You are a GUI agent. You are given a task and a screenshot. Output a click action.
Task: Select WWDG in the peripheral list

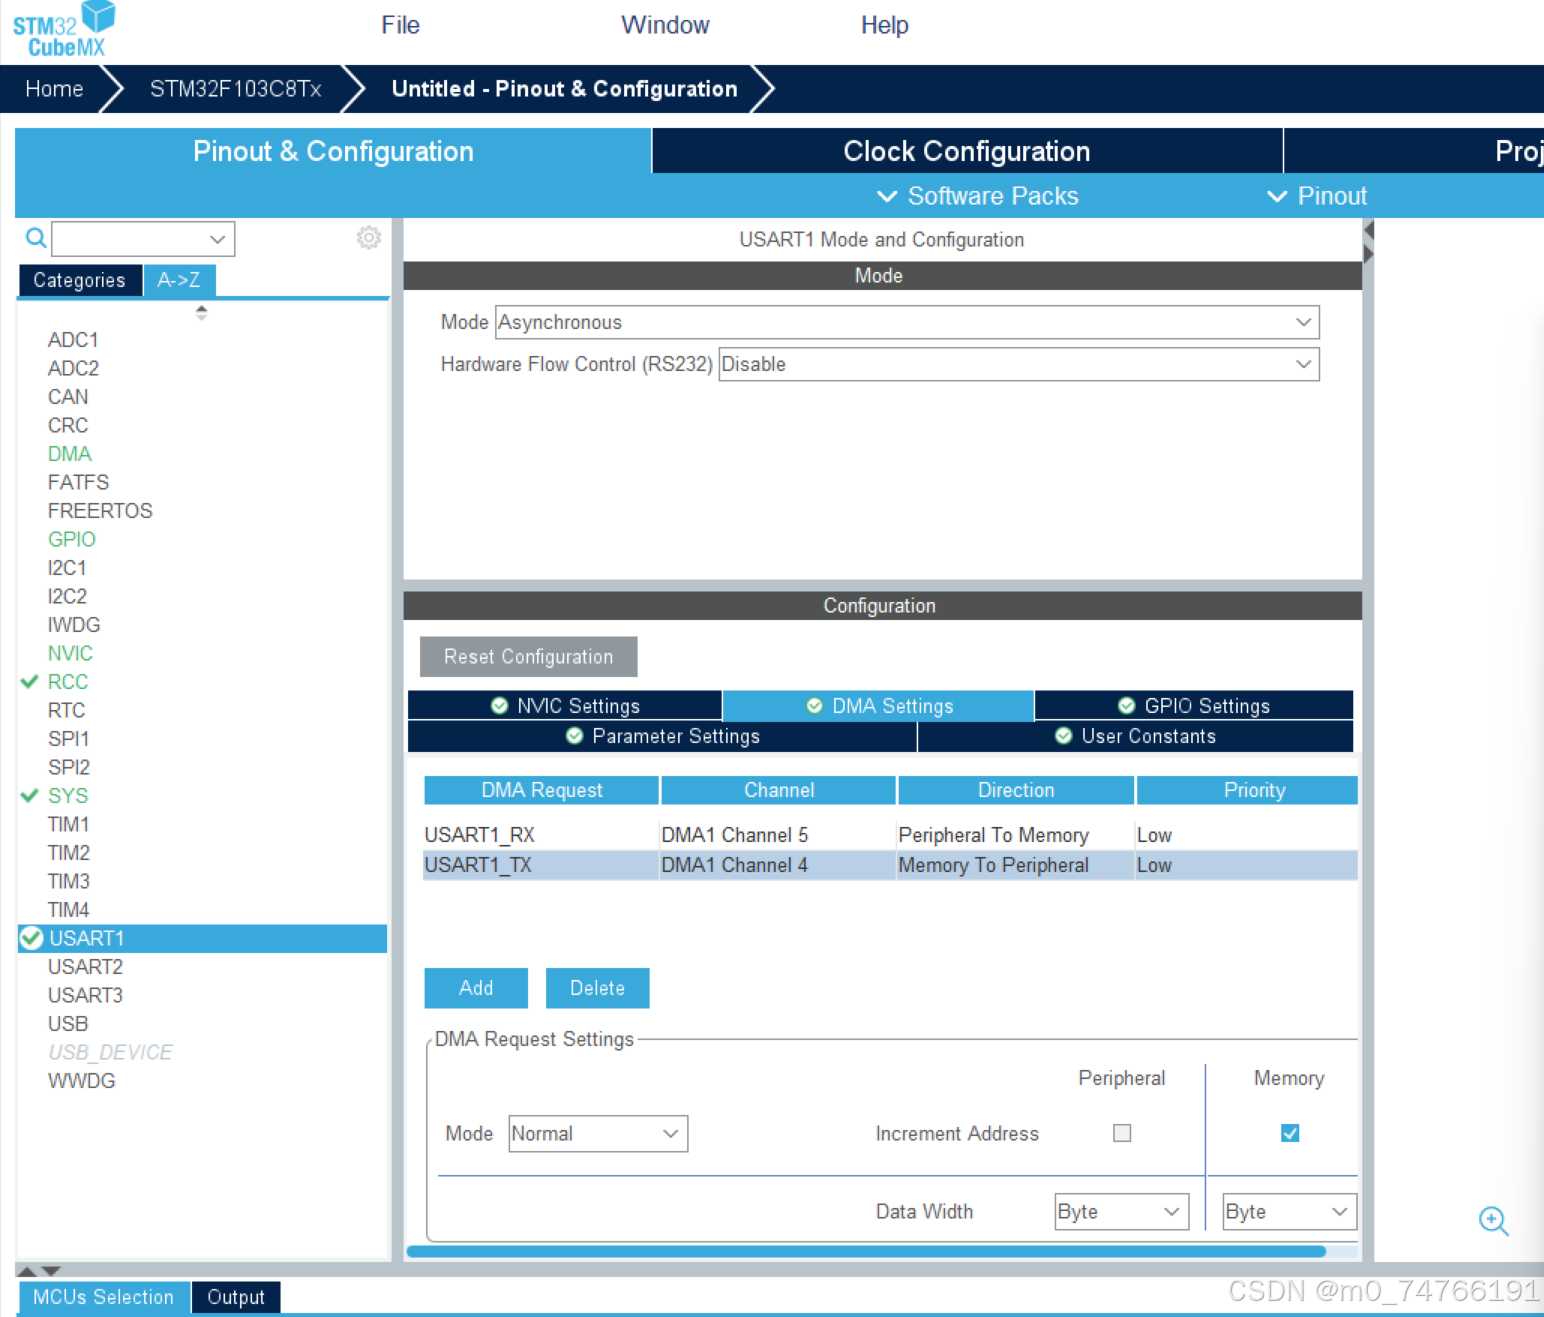(x=81, y=1081)
